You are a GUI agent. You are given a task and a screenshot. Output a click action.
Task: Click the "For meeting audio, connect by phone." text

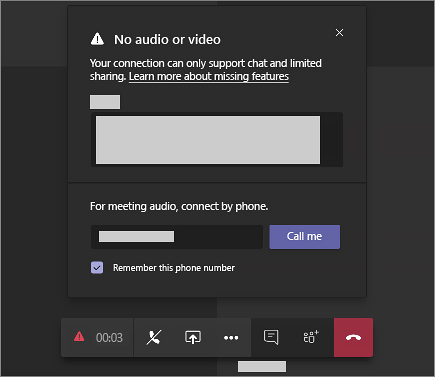coord(179,206)
